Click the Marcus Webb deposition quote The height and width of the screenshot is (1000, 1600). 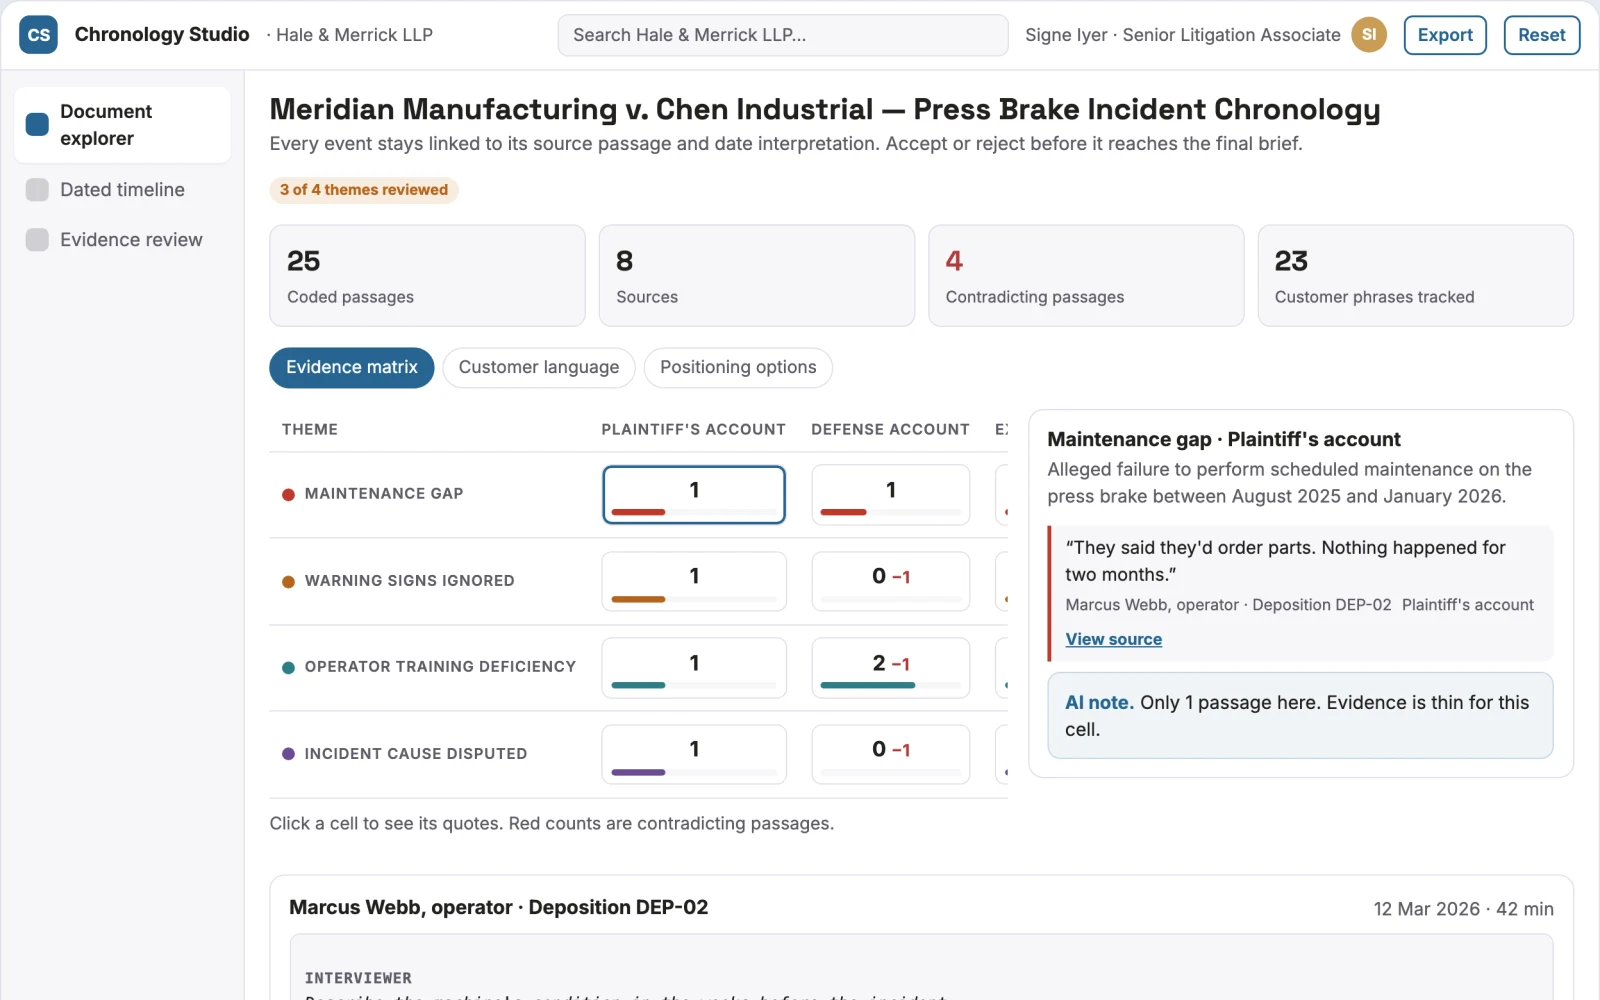click(x=1299, y=593)
